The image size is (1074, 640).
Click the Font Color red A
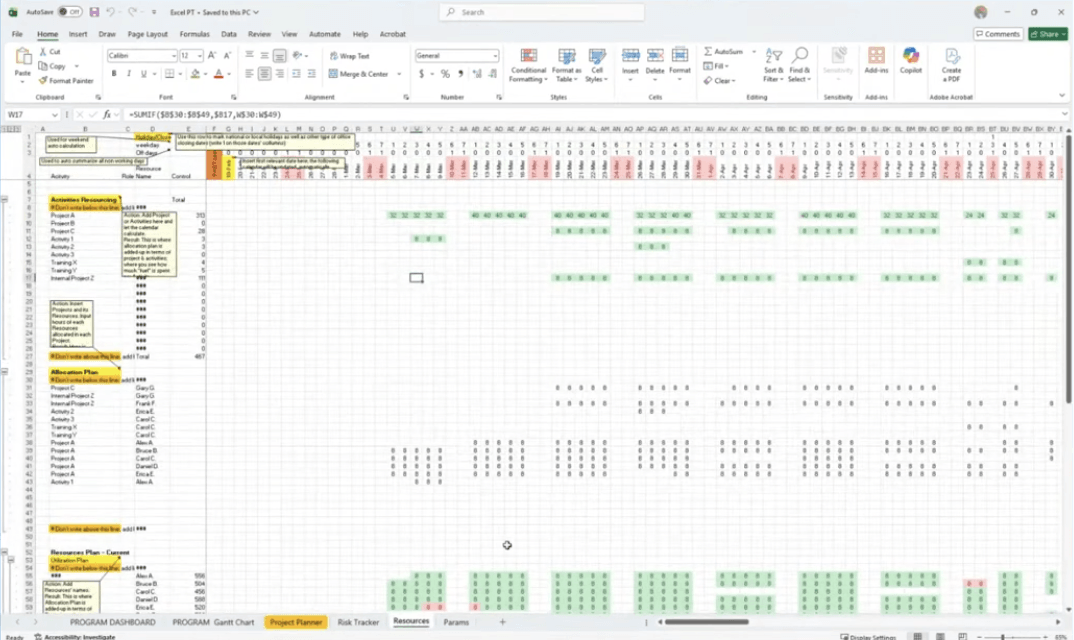coord(218,74)
